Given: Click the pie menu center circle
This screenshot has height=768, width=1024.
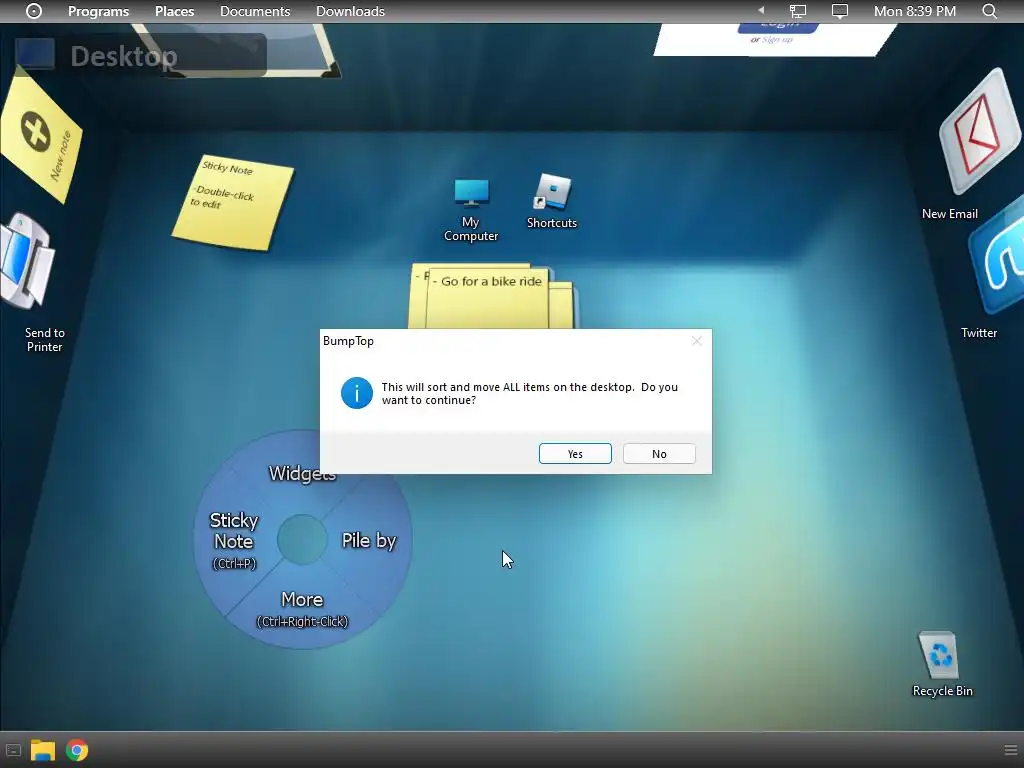Looking at the screenshot, I should tap(302, 539).
